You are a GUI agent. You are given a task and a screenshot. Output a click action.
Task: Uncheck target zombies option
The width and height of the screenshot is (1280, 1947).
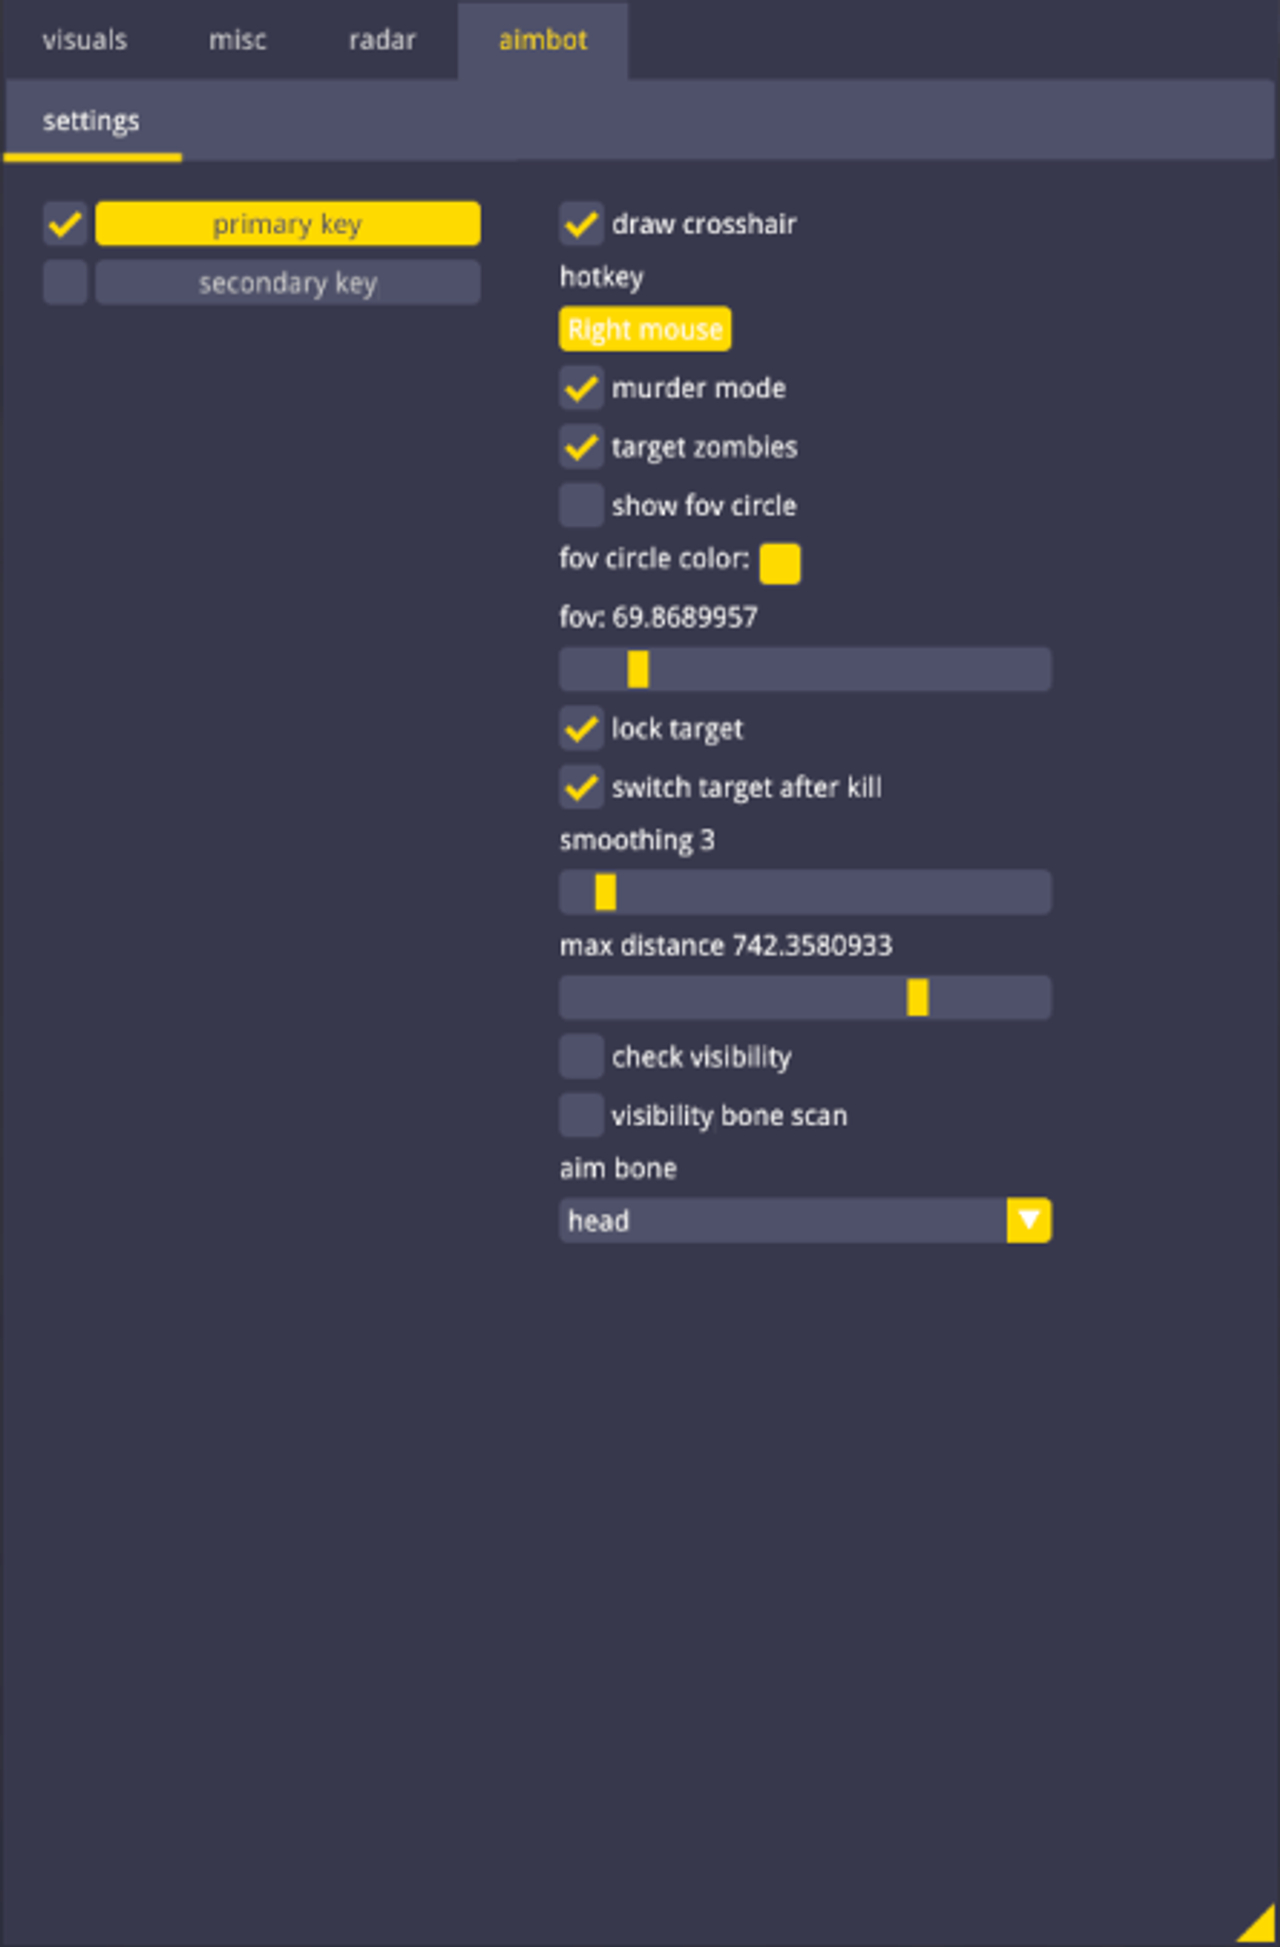(x=581, y=447)
